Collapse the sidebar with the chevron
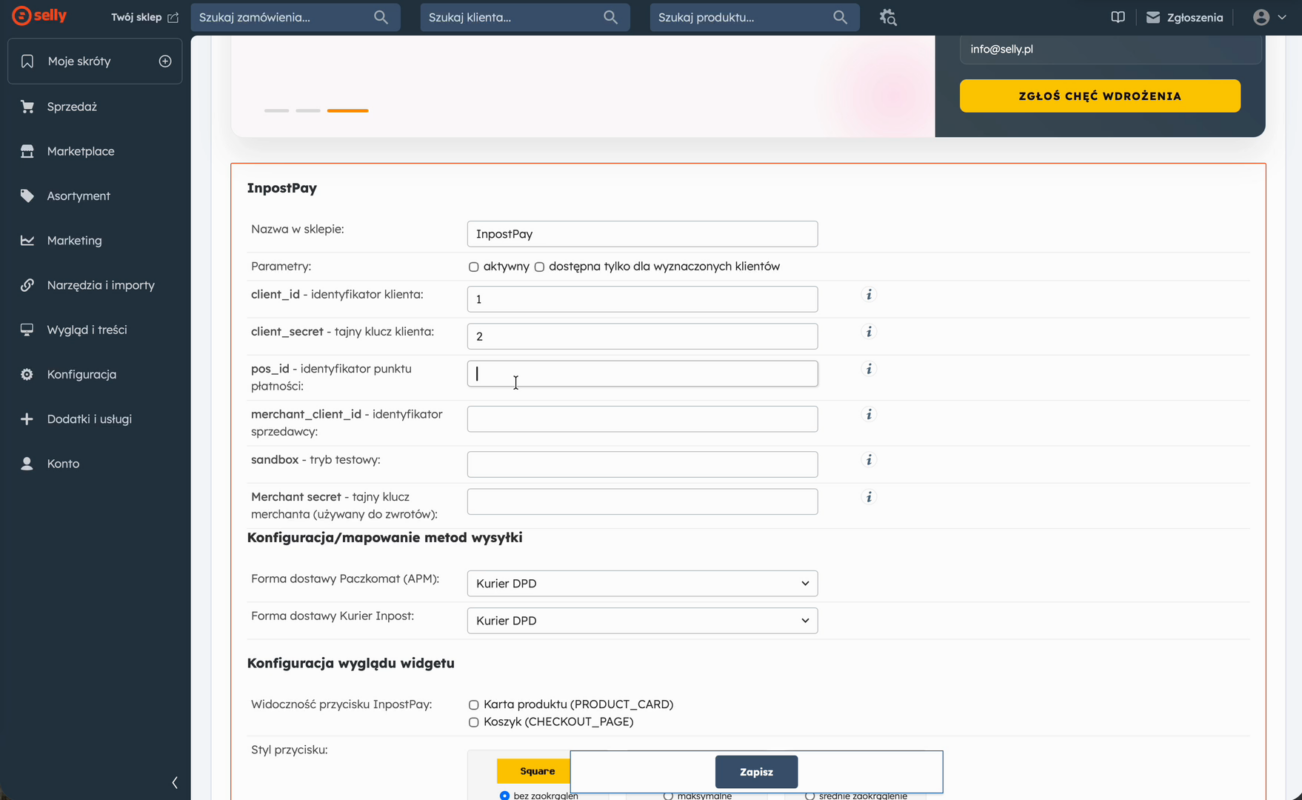Screen dimensions: 1302x800 click(x=175, y=783)
